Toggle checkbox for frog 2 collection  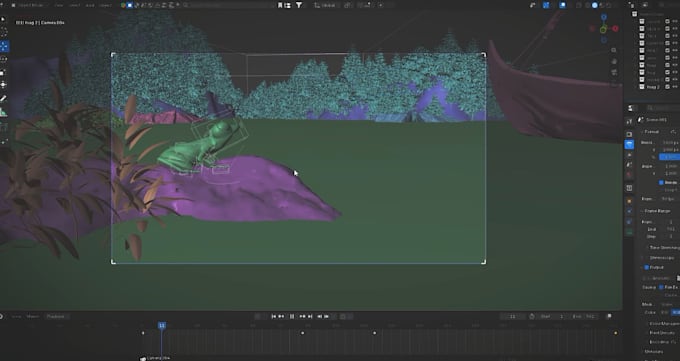tap(667, 87)
